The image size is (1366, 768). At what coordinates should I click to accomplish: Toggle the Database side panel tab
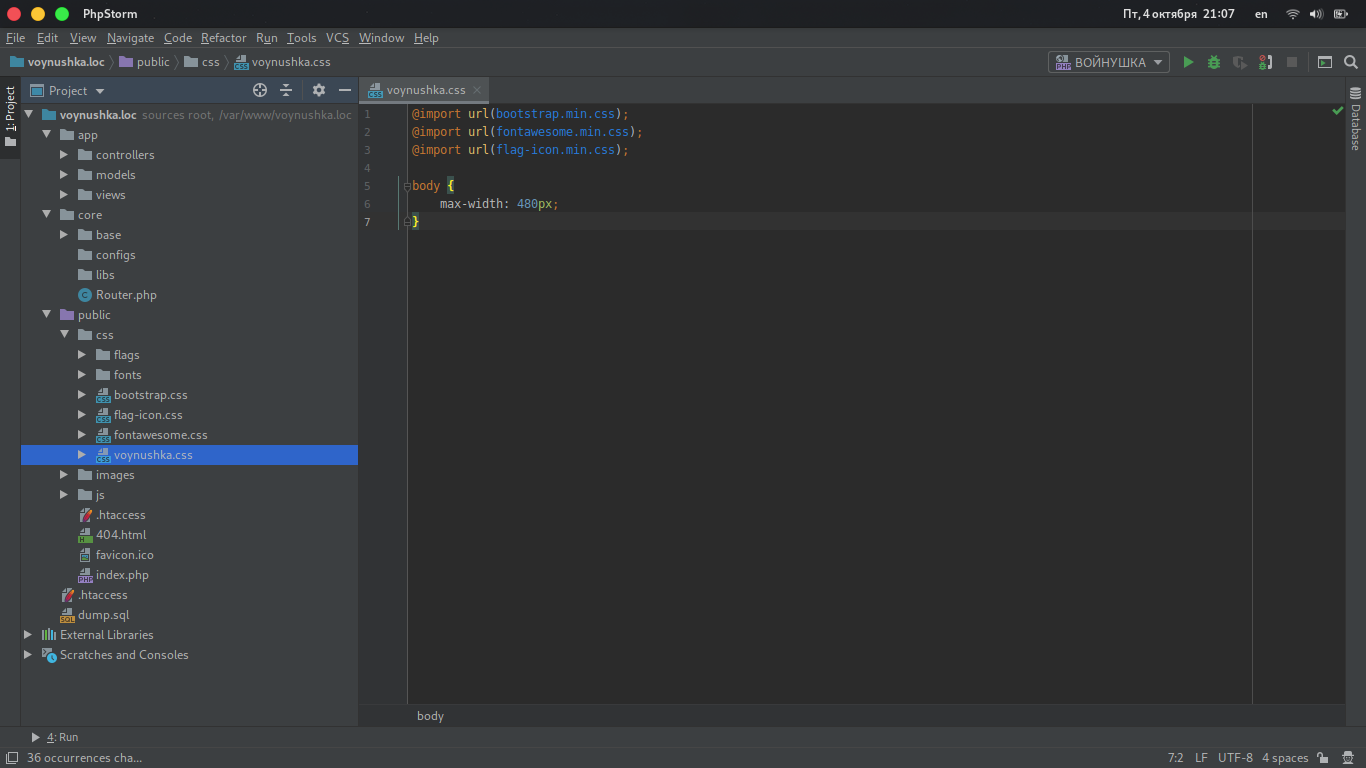coord(1356,120)
